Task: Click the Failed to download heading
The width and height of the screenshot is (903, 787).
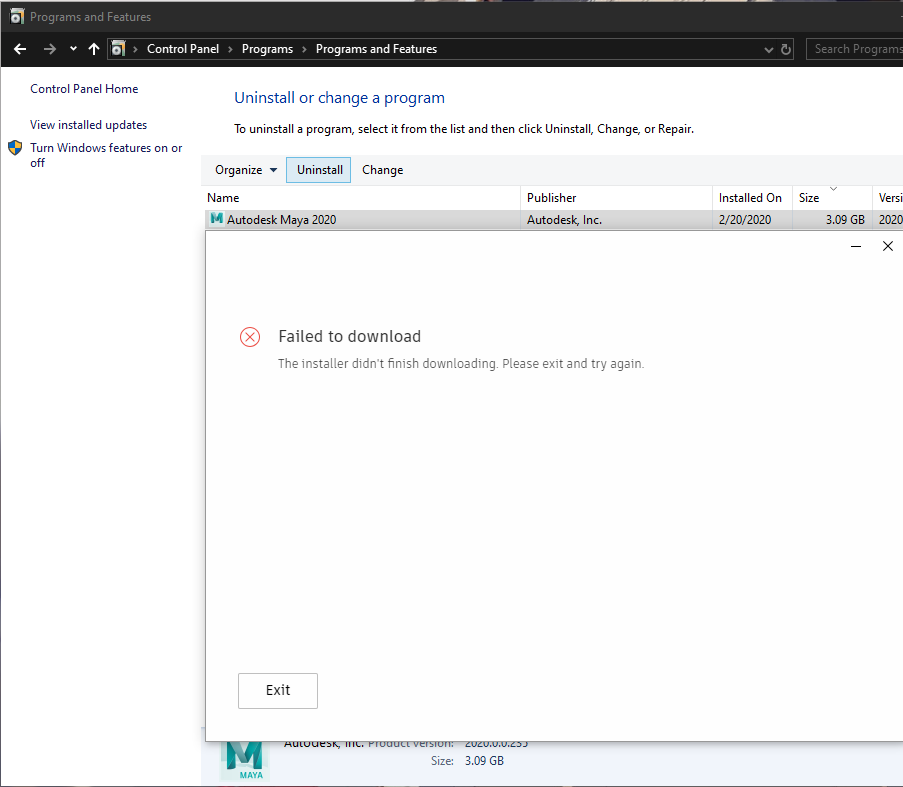Action: tap(350, 336)
